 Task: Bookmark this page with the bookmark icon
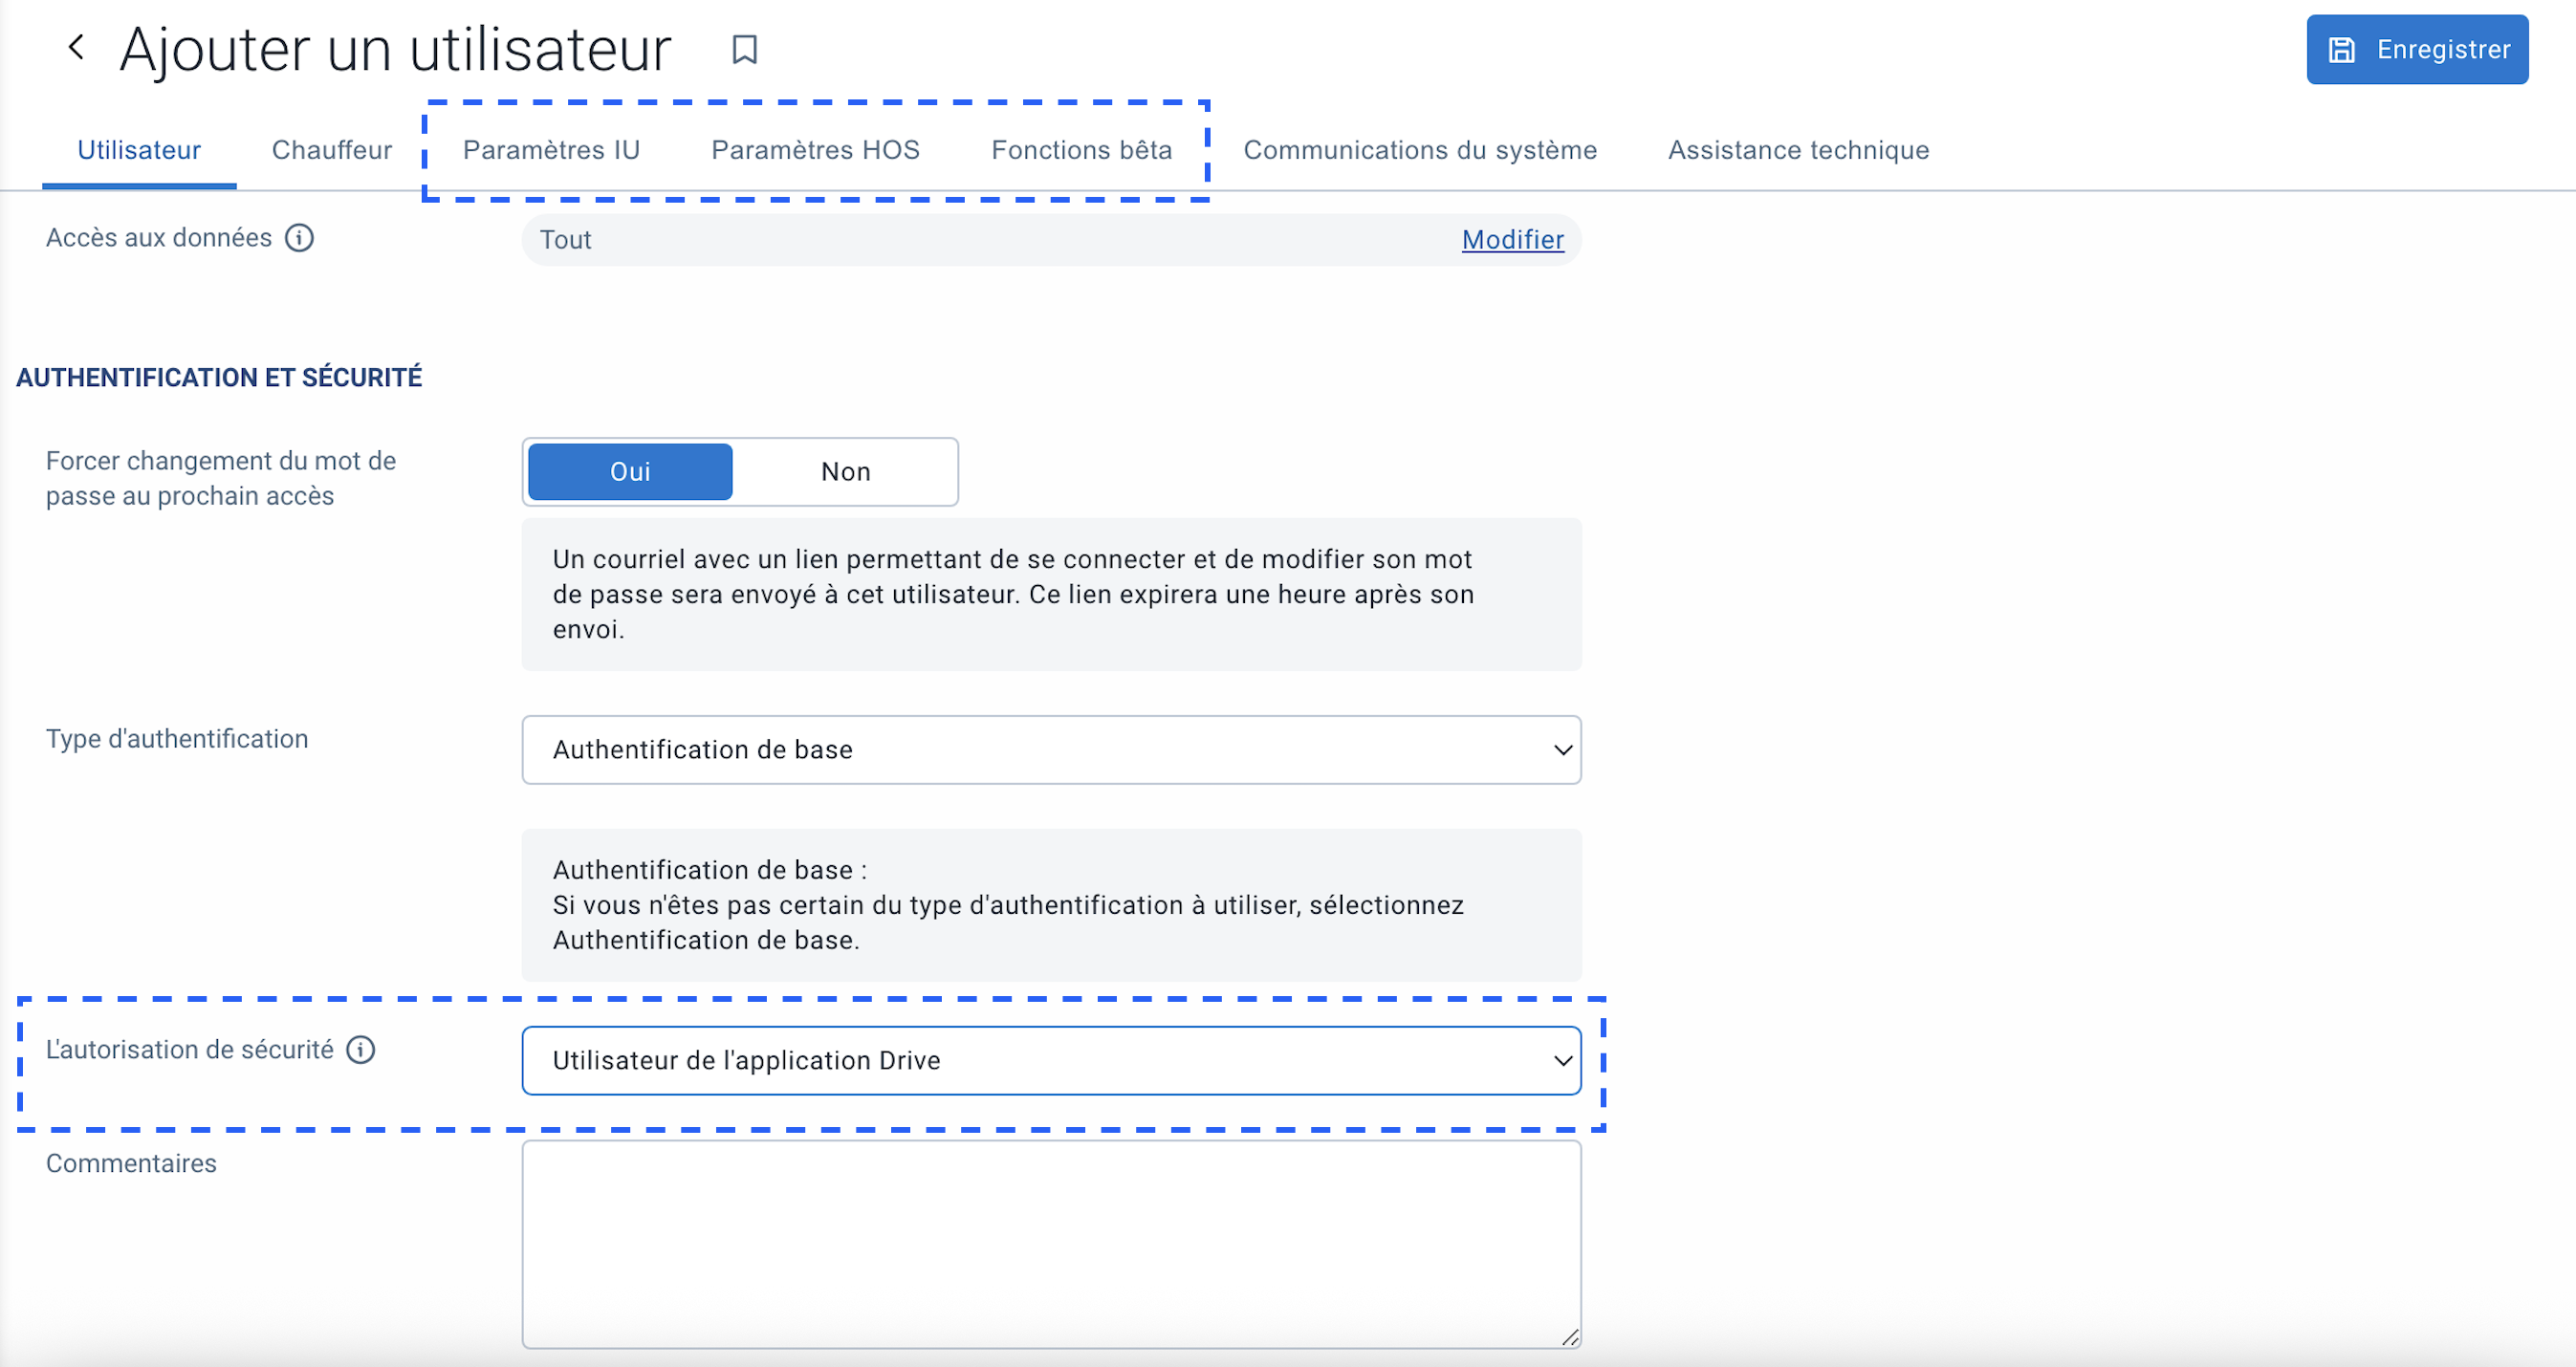744,49
